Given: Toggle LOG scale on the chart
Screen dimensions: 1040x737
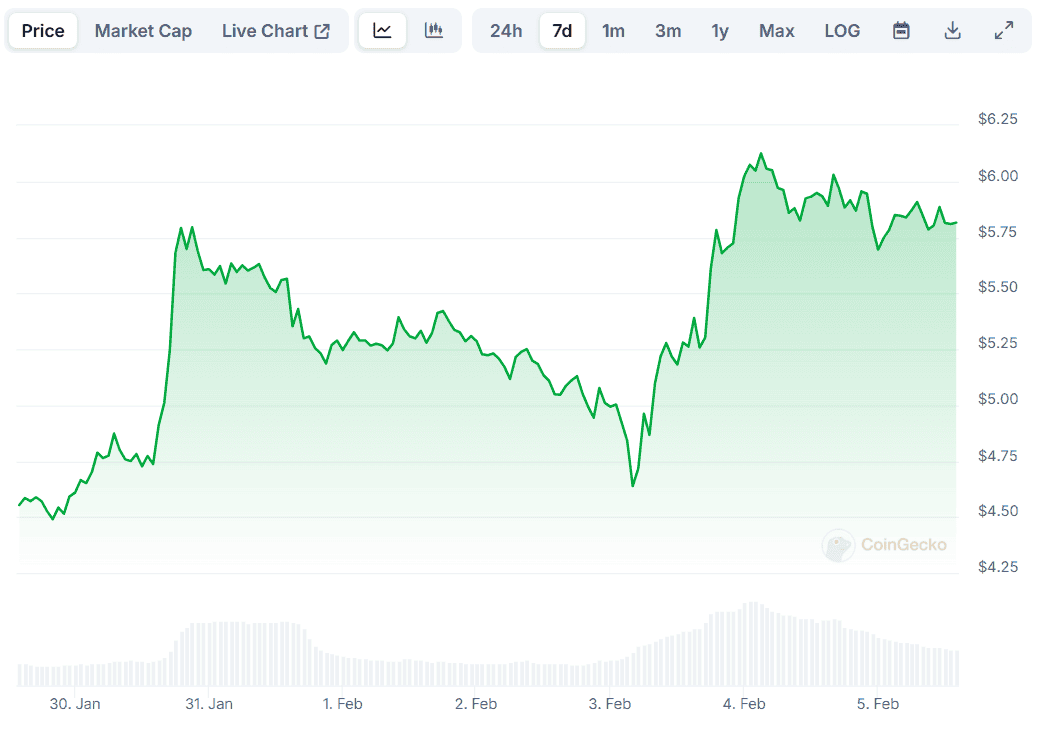Looking at the screenshot, I should pyautogui.click(x=842, y=31).
